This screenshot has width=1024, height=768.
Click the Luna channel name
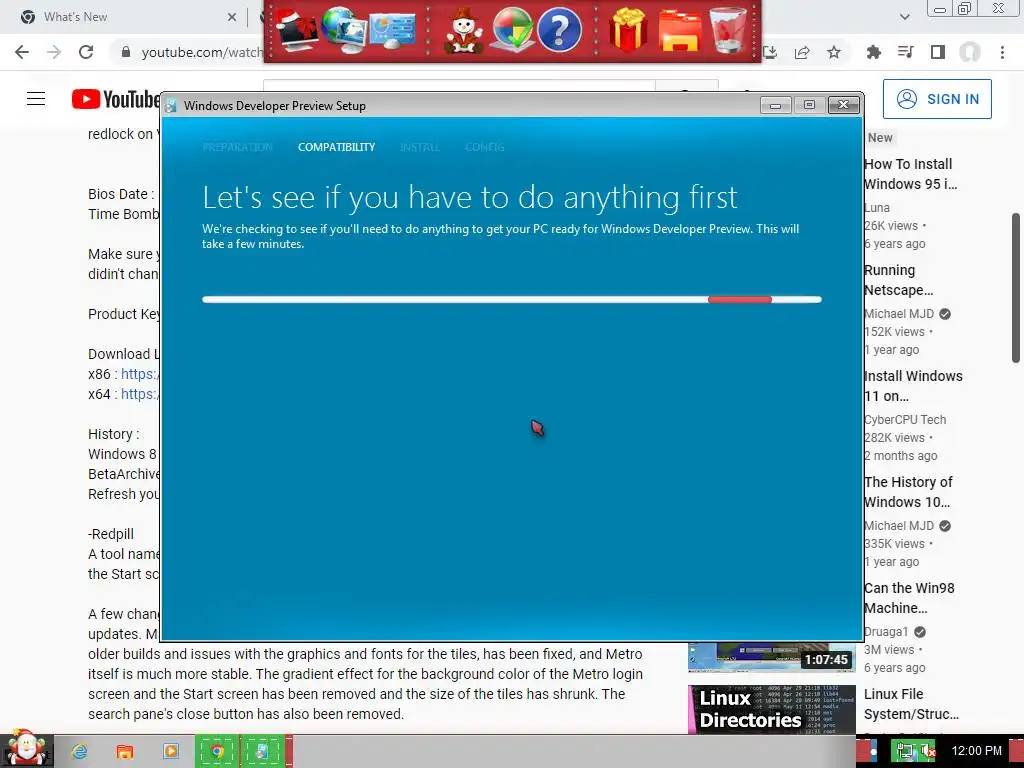877,208
